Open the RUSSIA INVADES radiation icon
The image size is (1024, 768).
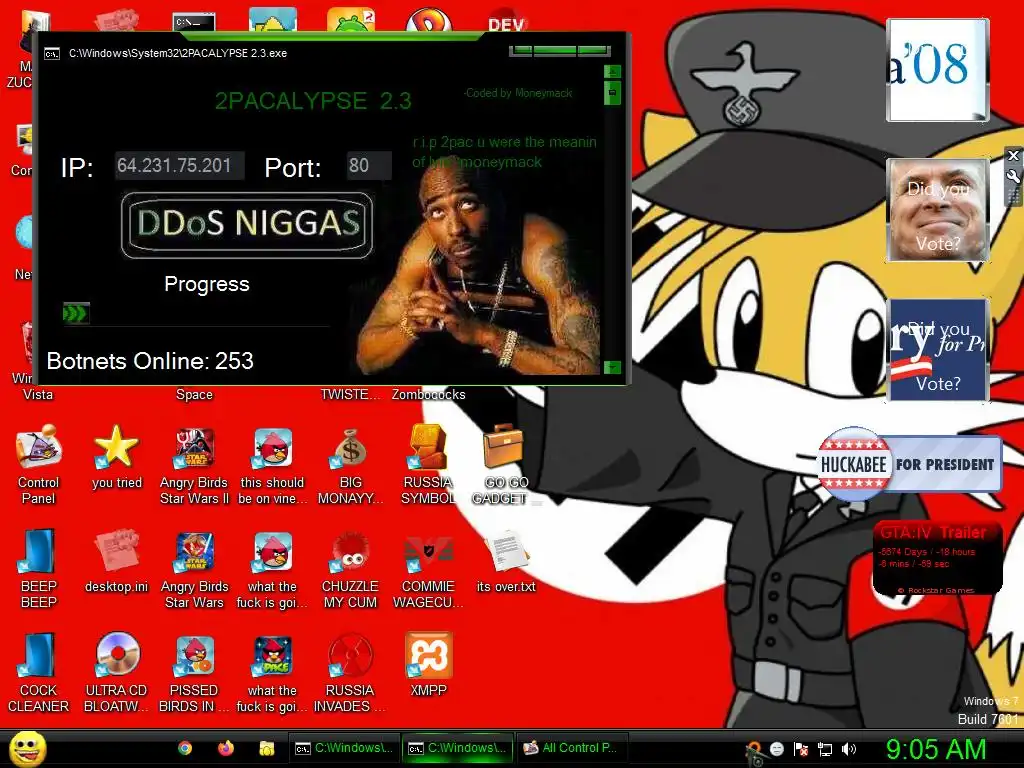351,673
